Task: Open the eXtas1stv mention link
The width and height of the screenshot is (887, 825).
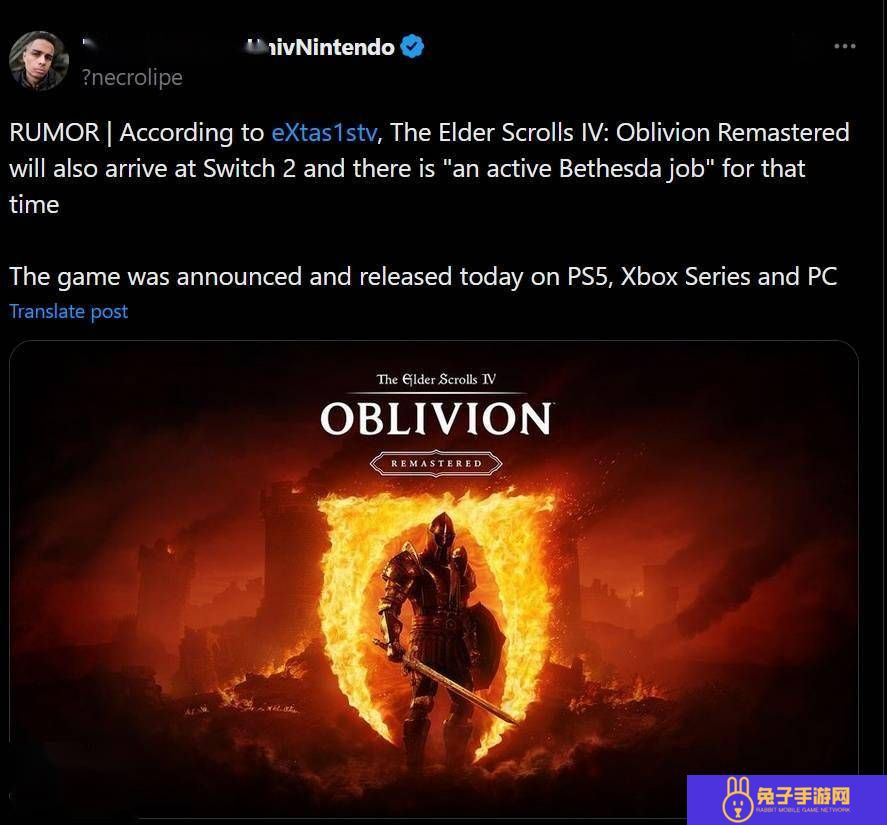Action: 324,133
